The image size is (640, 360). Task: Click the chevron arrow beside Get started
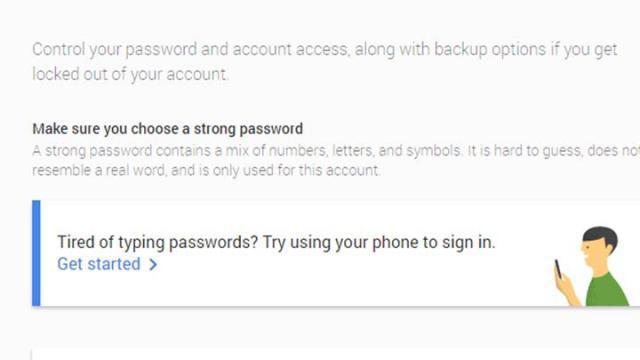(x=153, y=264)
